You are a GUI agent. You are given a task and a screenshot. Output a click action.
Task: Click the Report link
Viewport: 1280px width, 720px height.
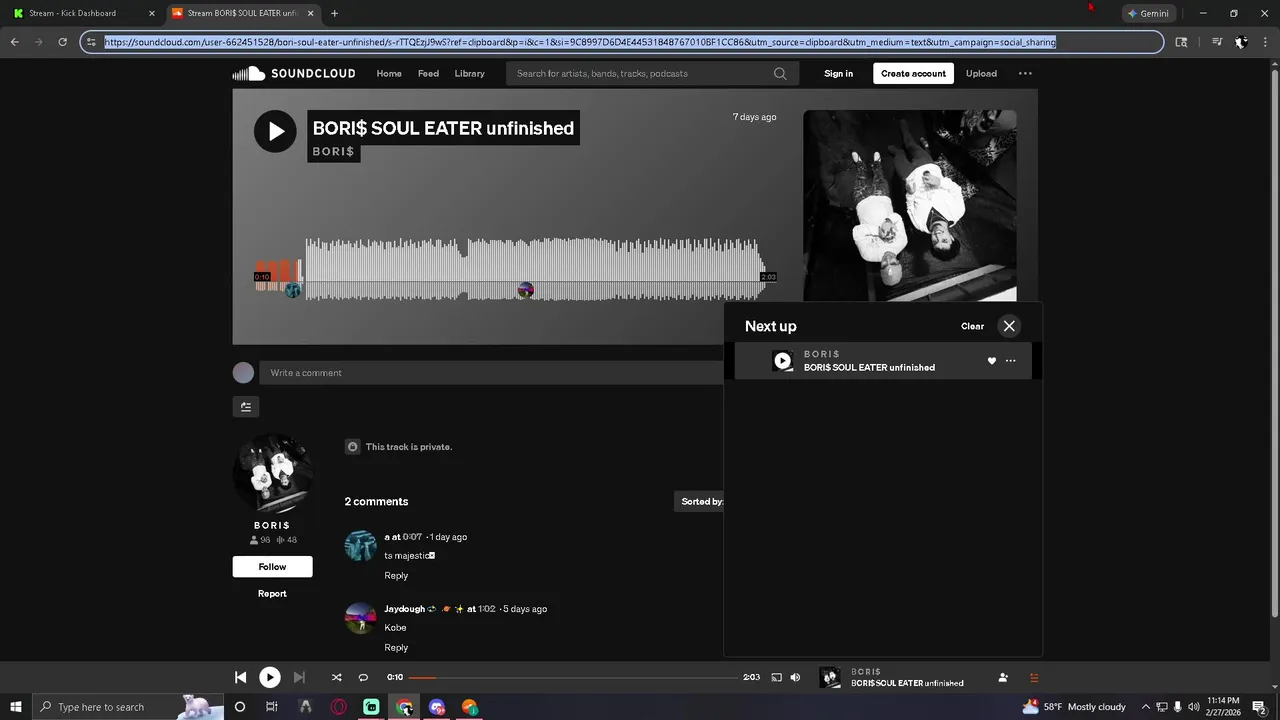[x=272, y=594]
